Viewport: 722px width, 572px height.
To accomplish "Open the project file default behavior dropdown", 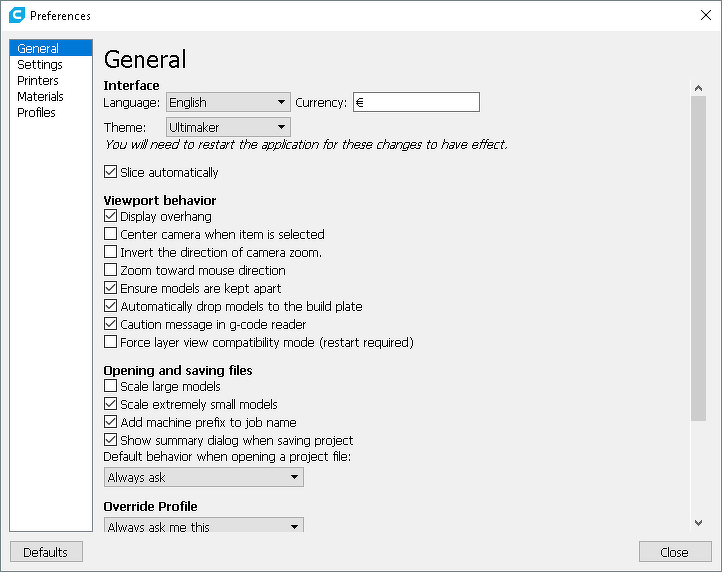I will (x=203, y=478).
